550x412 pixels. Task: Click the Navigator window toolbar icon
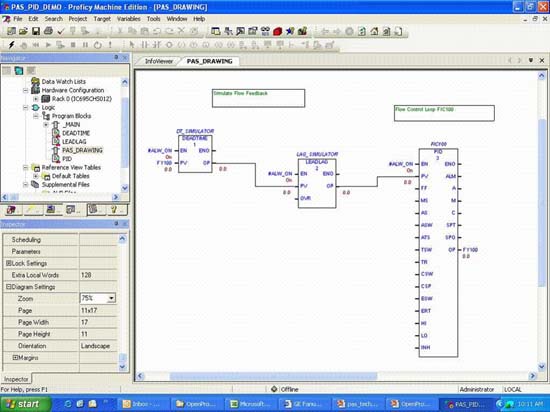click(215, 32)
